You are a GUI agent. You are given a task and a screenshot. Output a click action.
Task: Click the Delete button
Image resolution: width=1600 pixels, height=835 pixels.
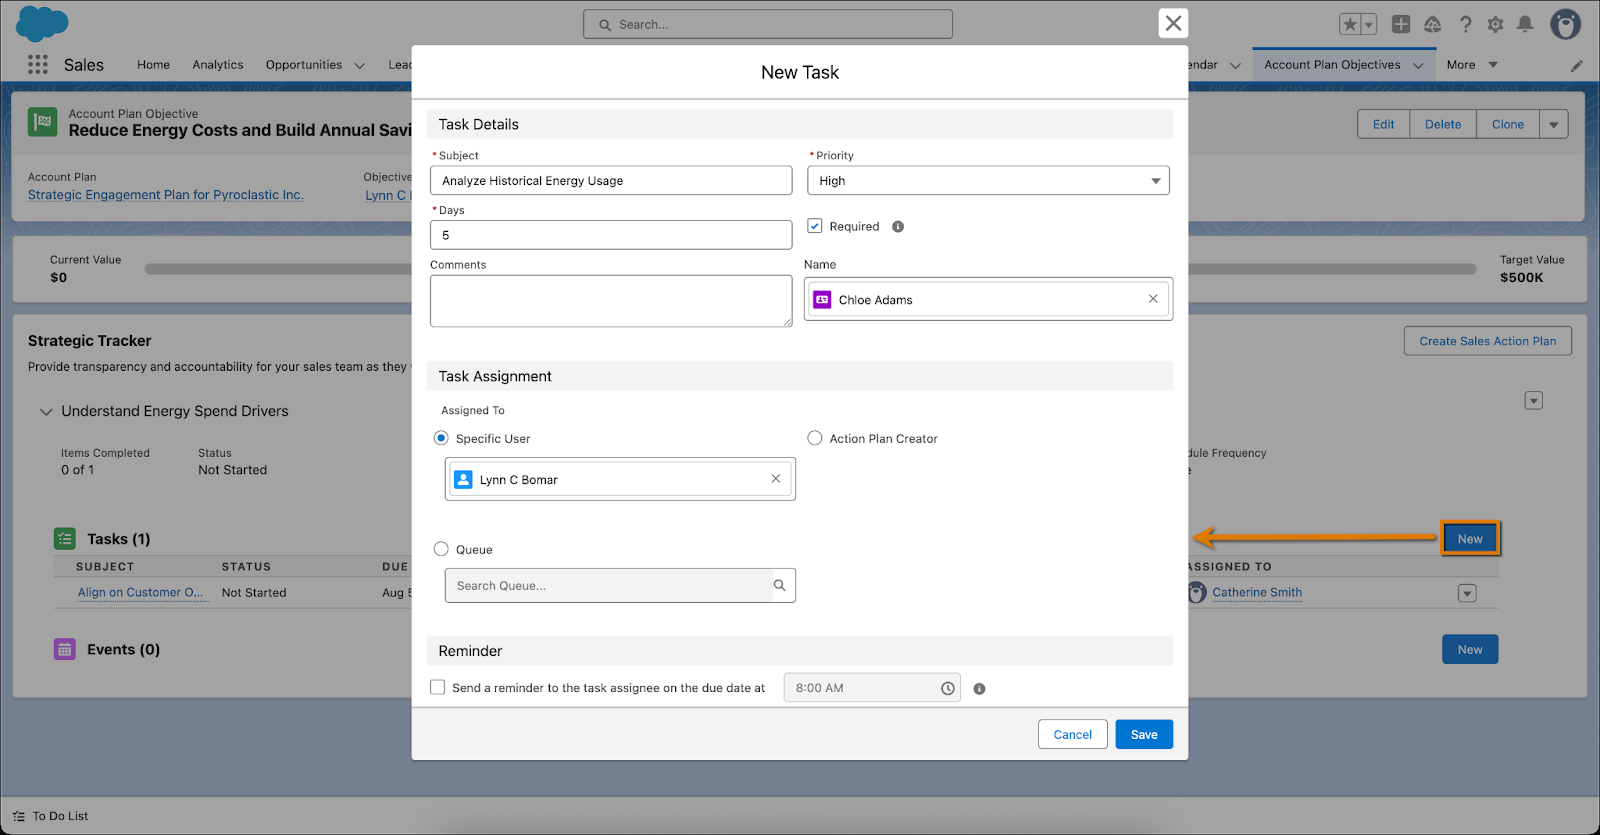(1443, 124)
